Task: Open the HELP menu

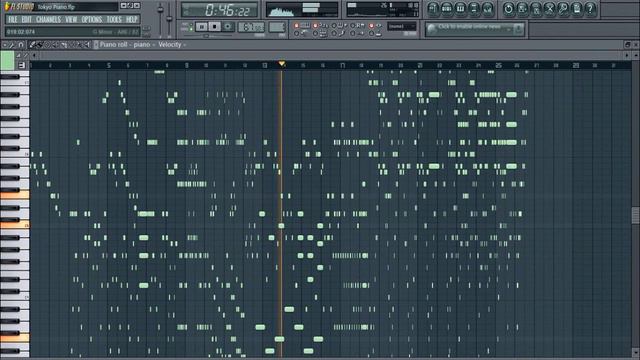Action: pos(131,20)
